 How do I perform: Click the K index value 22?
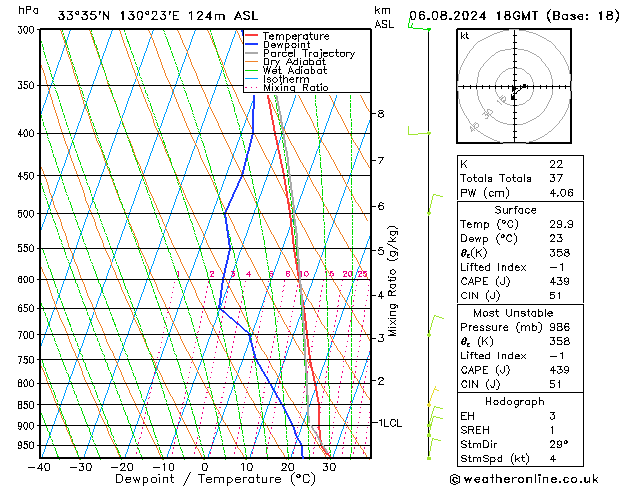(556, 164)
